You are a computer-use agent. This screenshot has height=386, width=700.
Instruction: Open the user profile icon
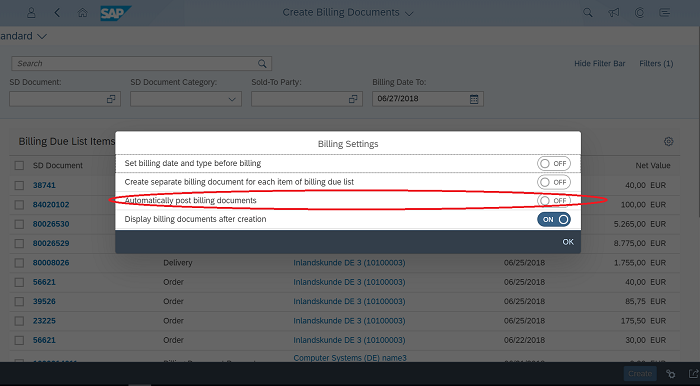[31, 12]
